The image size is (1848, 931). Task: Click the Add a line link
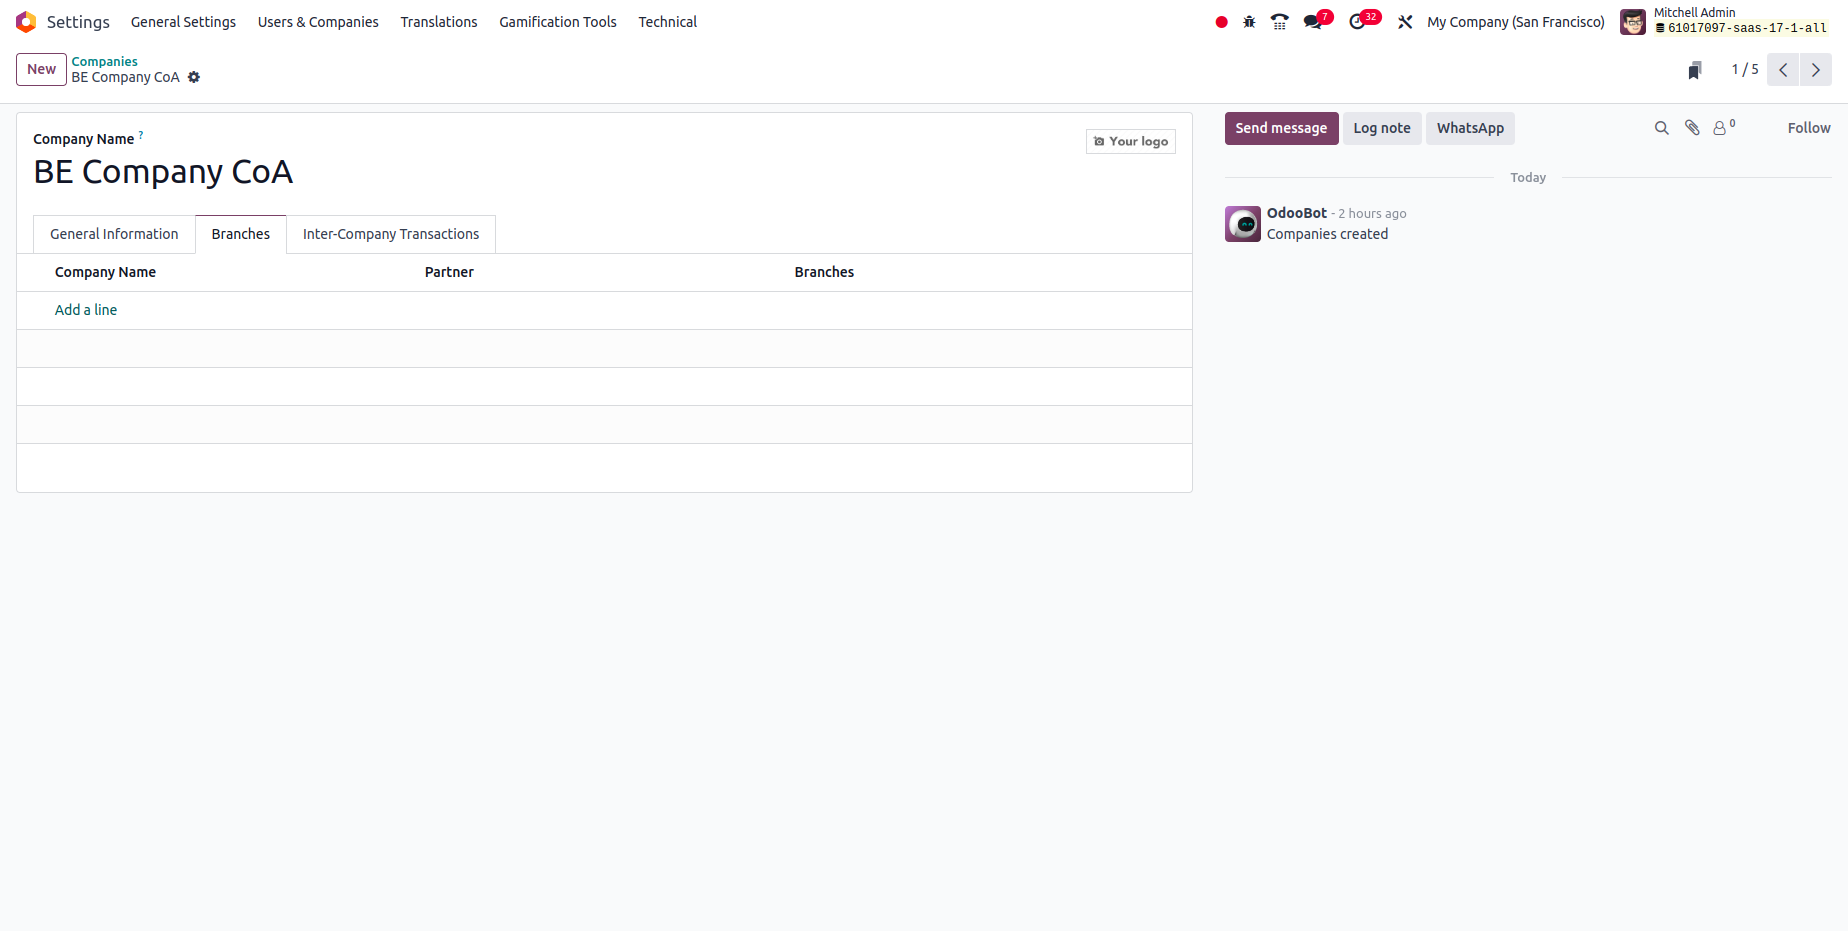86,310
